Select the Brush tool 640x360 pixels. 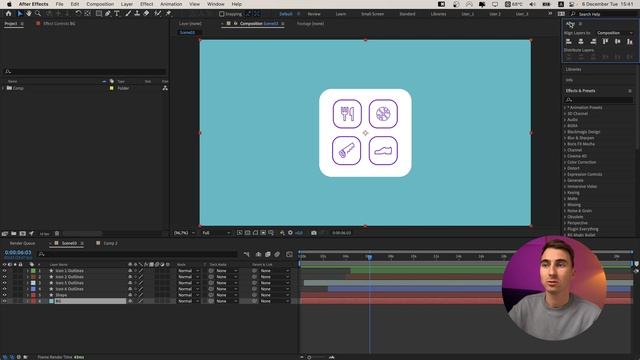[128, 13]
